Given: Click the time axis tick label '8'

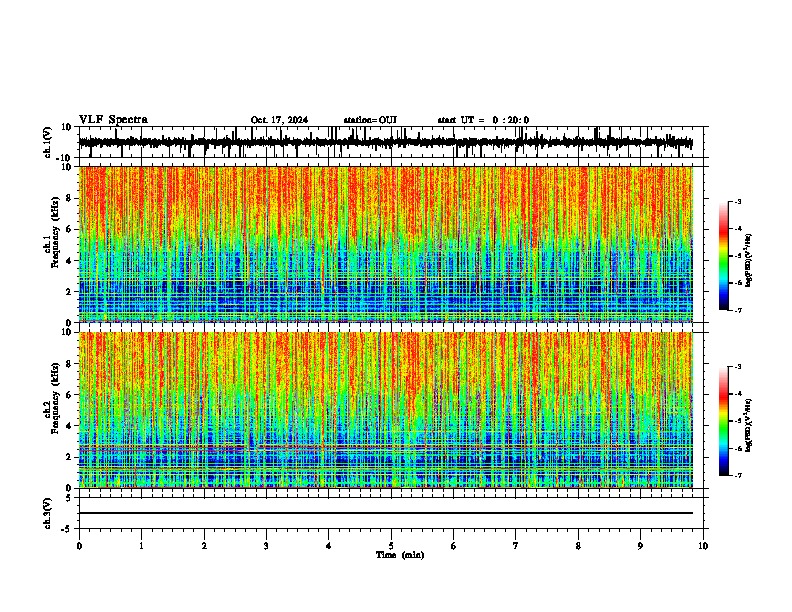Looking at the screenshot, I should (x=578, y=546).
